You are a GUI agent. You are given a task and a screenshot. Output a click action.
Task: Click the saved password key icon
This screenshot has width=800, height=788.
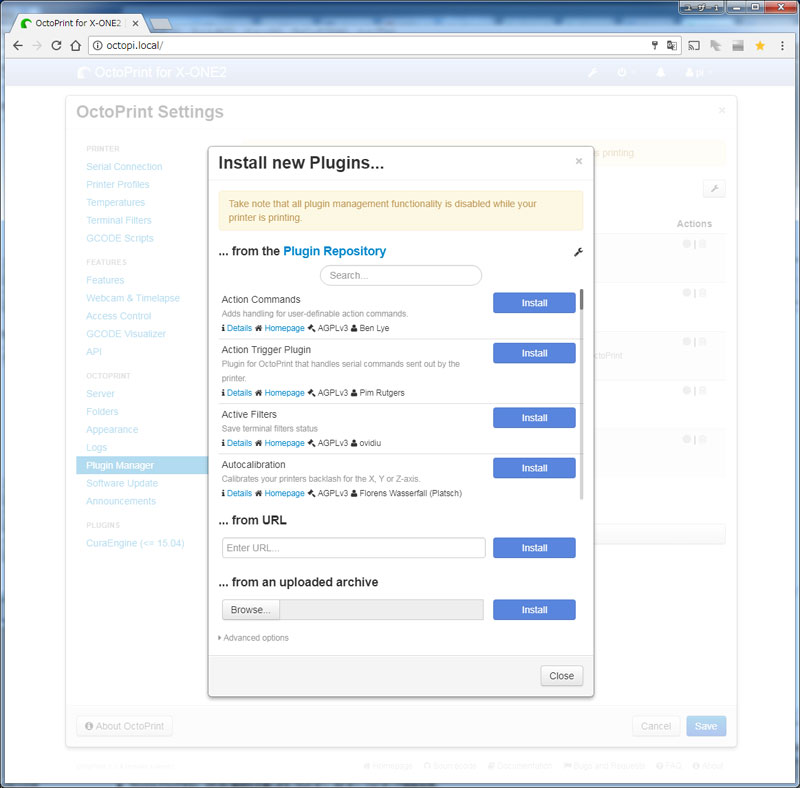[655, 45]
